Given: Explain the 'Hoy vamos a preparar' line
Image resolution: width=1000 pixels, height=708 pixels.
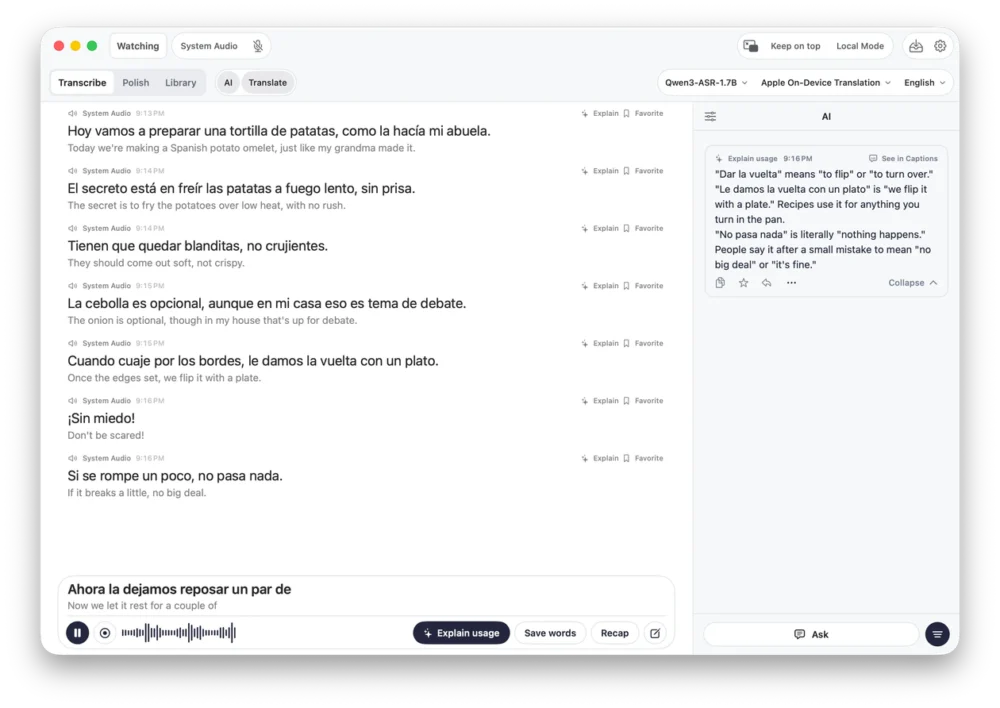Looking at the screenshot, I should point(599,114).
